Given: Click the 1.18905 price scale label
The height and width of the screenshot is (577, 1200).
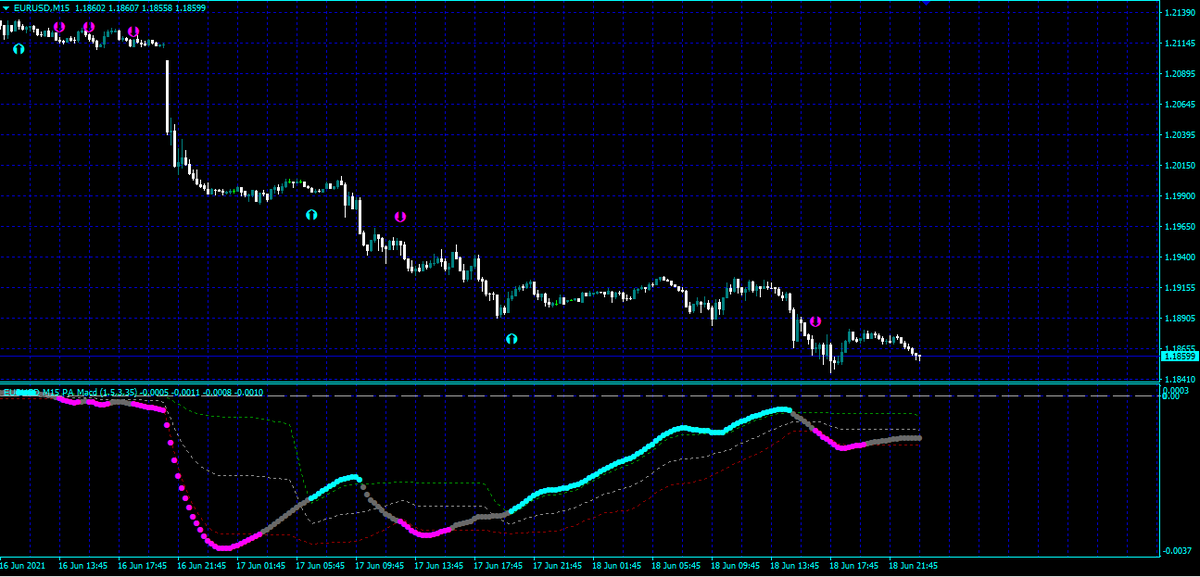Looking at the screenshot, I should click(x=1180, y=318).
